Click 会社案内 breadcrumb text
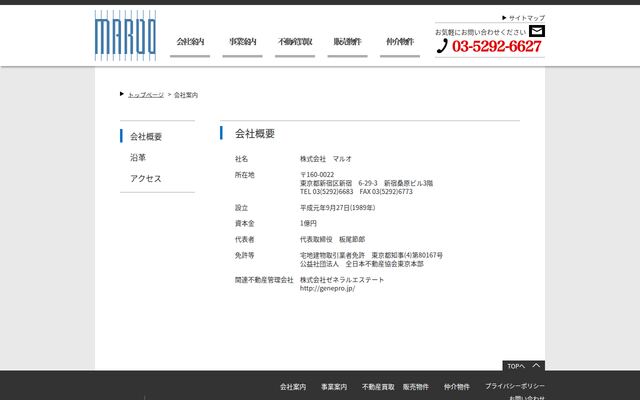 [186, 95]
